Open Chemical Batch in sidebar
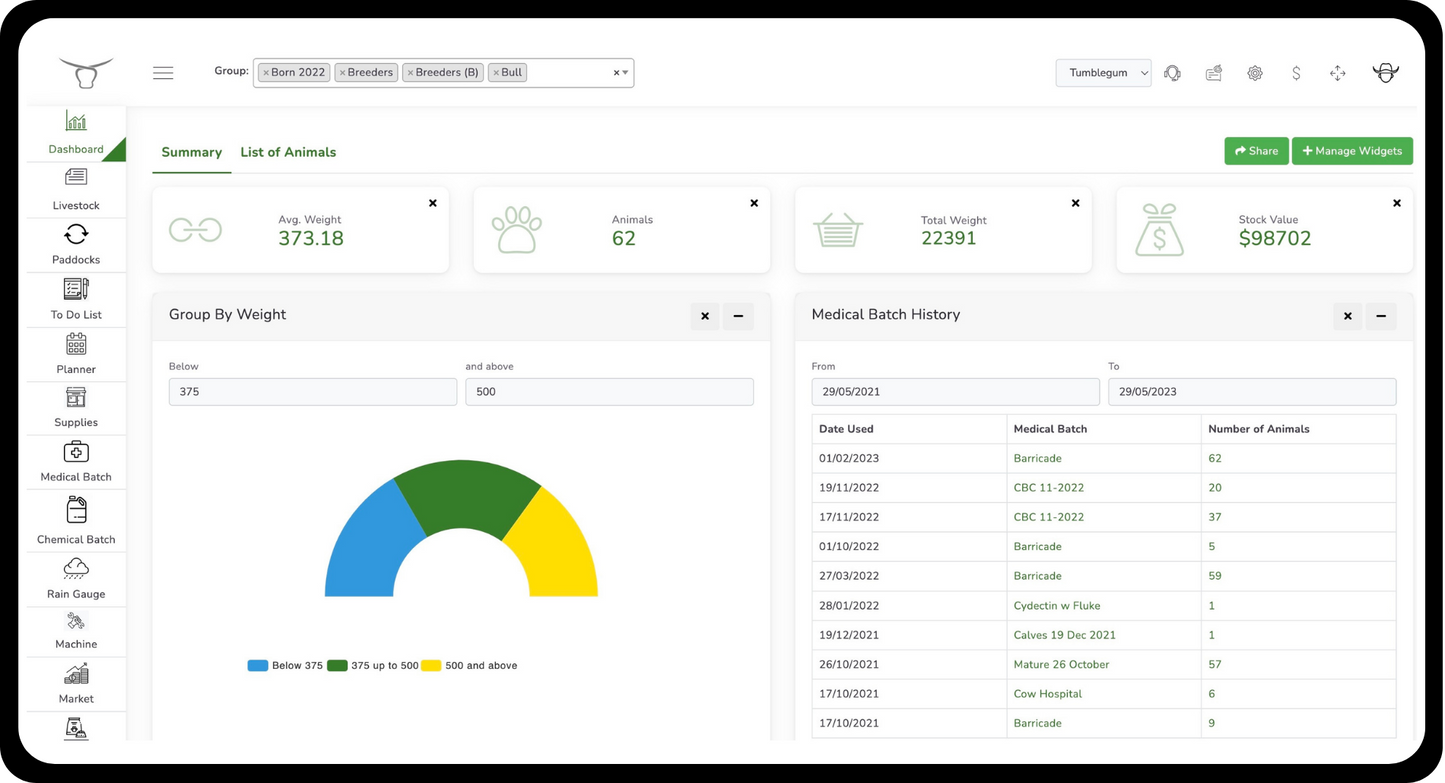 tap(76, 520)
